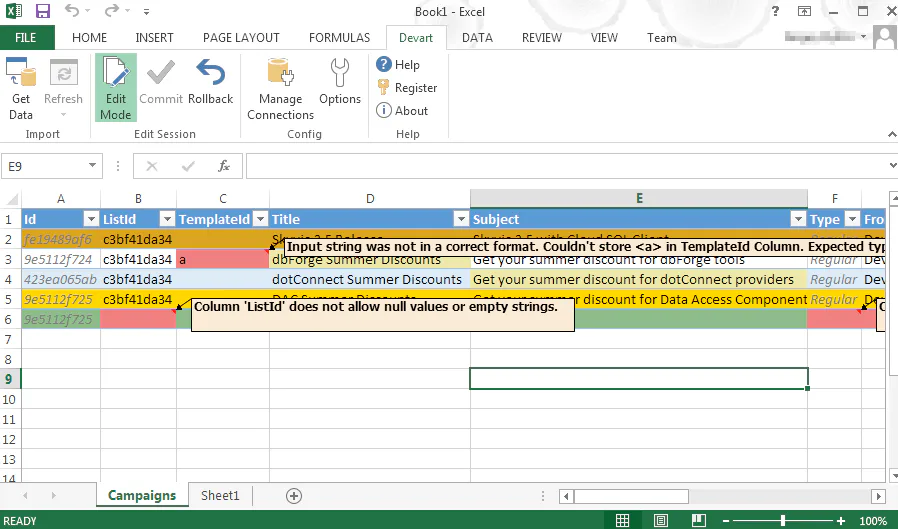Screen dimensions: 898x529
Task: Select the red TemplateId cell containing 'a'
Action: (223, 259)
